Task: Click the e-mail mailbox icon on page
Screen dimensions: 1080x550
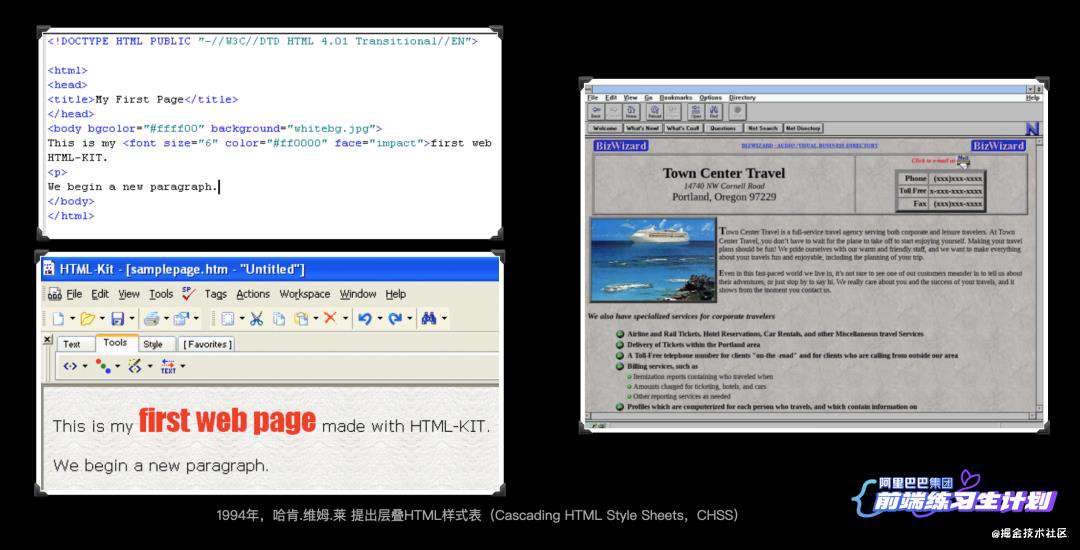Action: [963, 160]
